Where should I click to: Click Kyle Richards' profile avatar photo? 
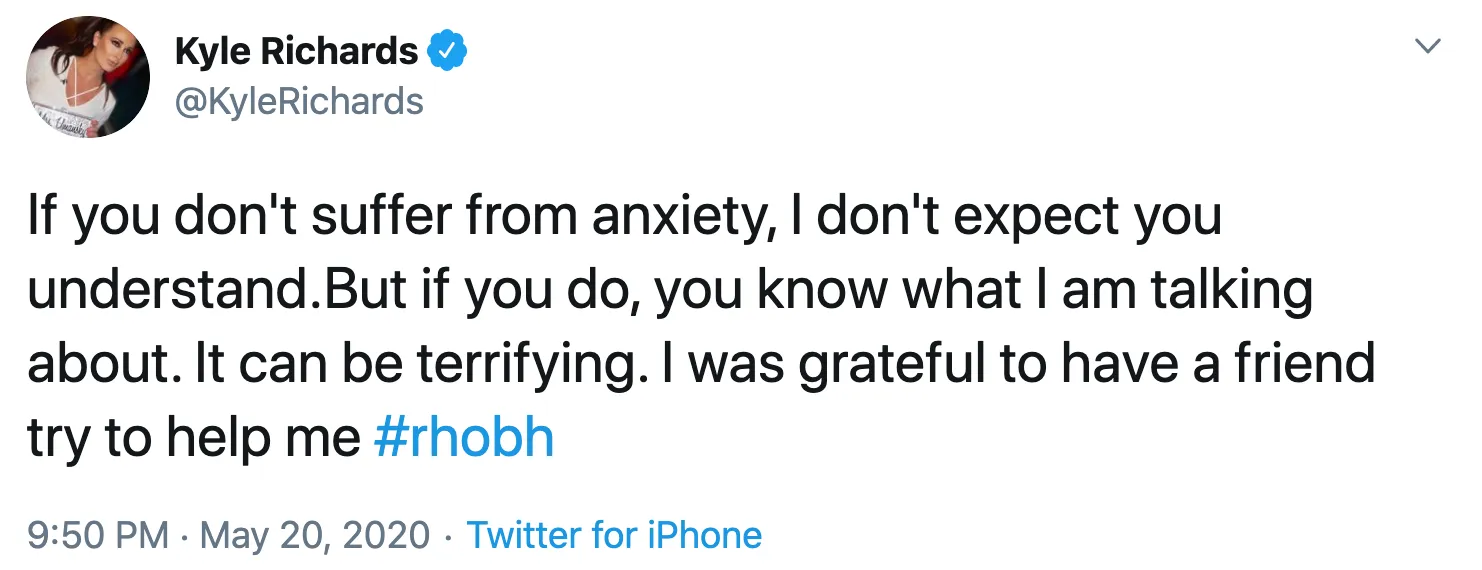pyautogui.click(x=88, y=76)
